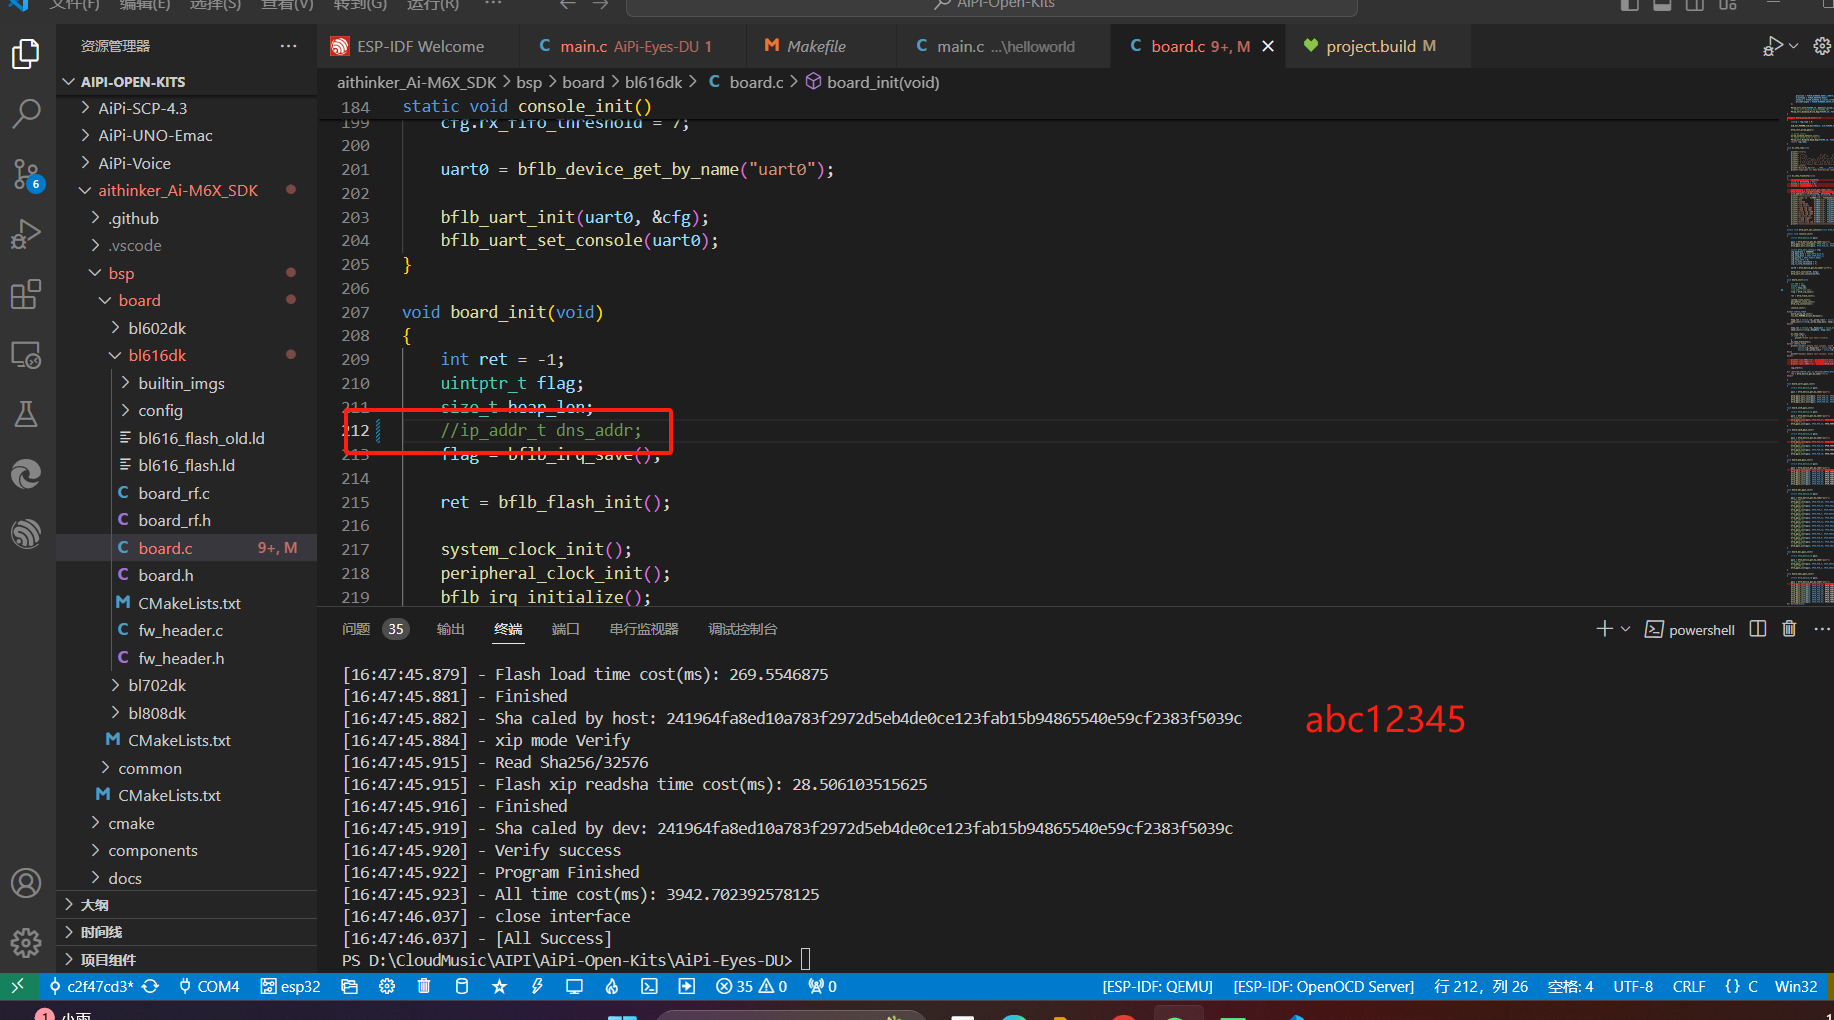
Task: Open the Serial Monitor (串行监视器) tab
Action: (x=644, y=629)
